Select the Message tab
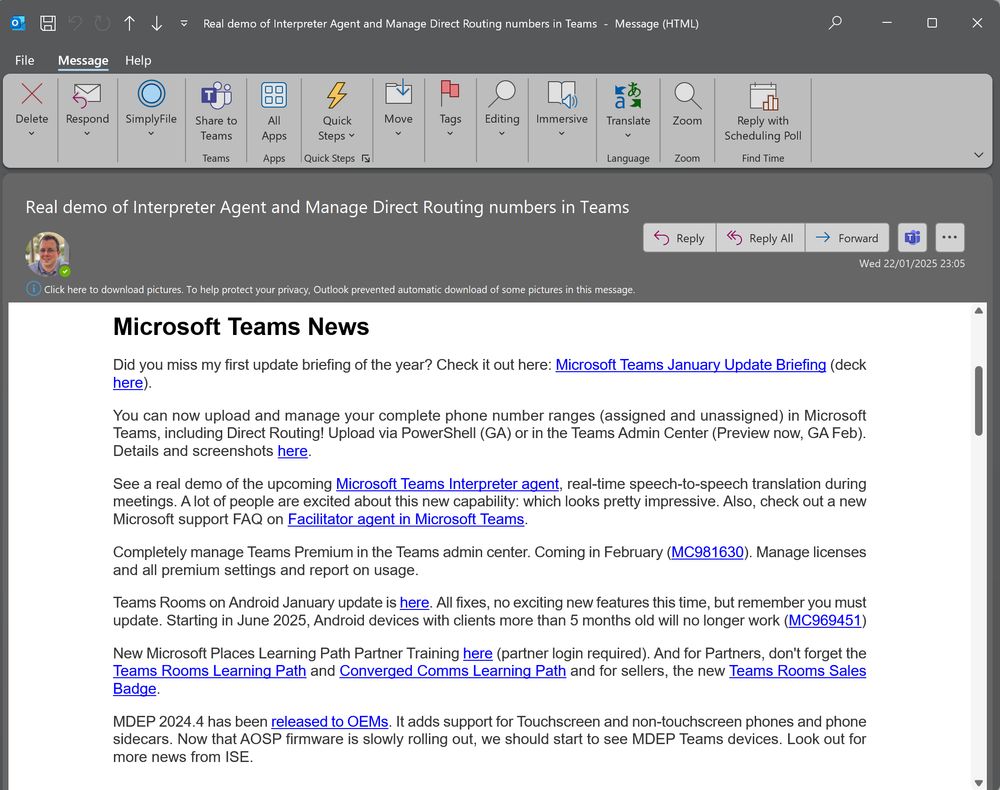 (x=83, y=61)
